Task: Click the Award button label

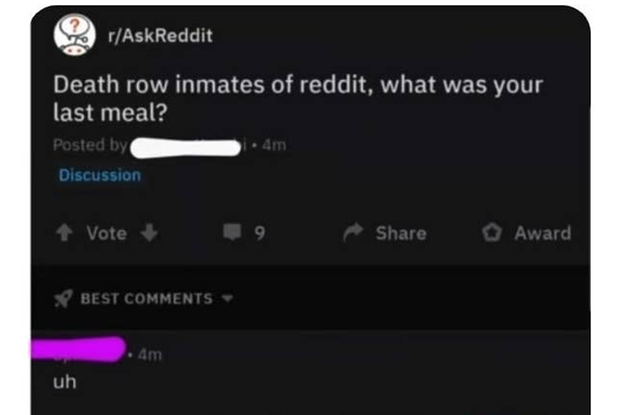Action: (x=542, y=233)
